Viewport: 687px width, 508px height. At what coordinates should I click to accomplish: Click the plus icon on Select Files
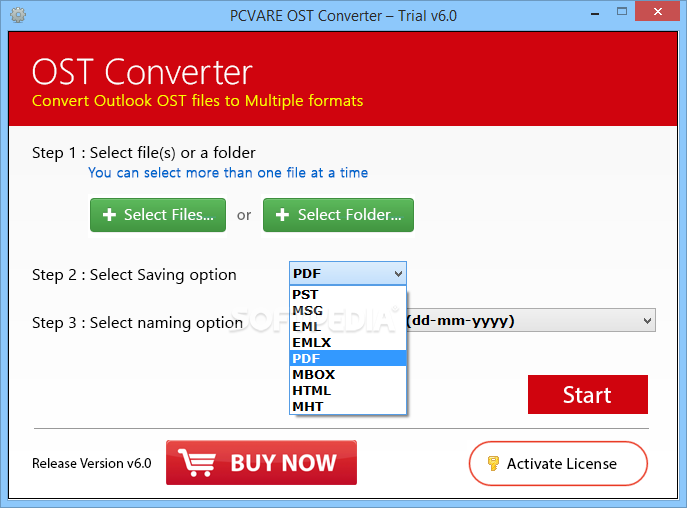(x=109, y=215)
